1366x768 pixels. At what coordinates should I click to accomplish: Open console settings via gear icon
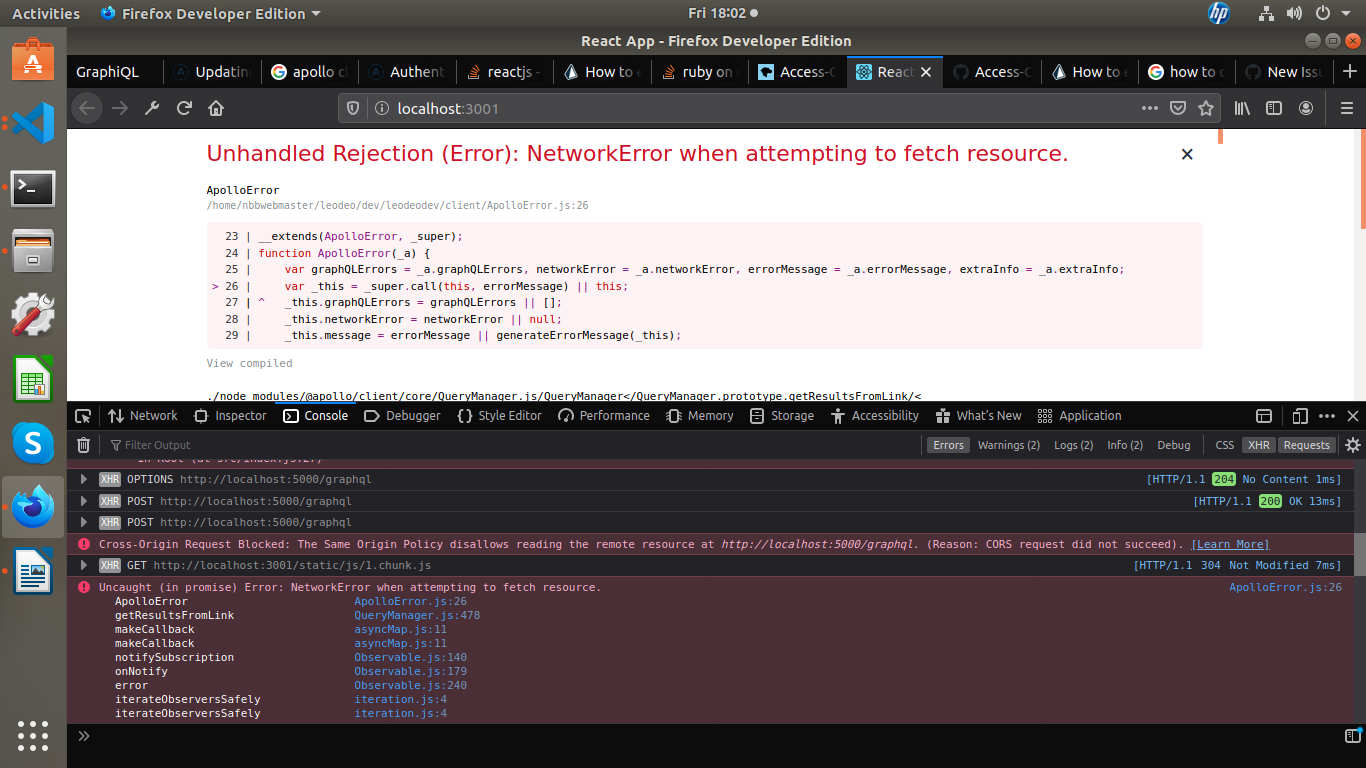click(1353, 445)
